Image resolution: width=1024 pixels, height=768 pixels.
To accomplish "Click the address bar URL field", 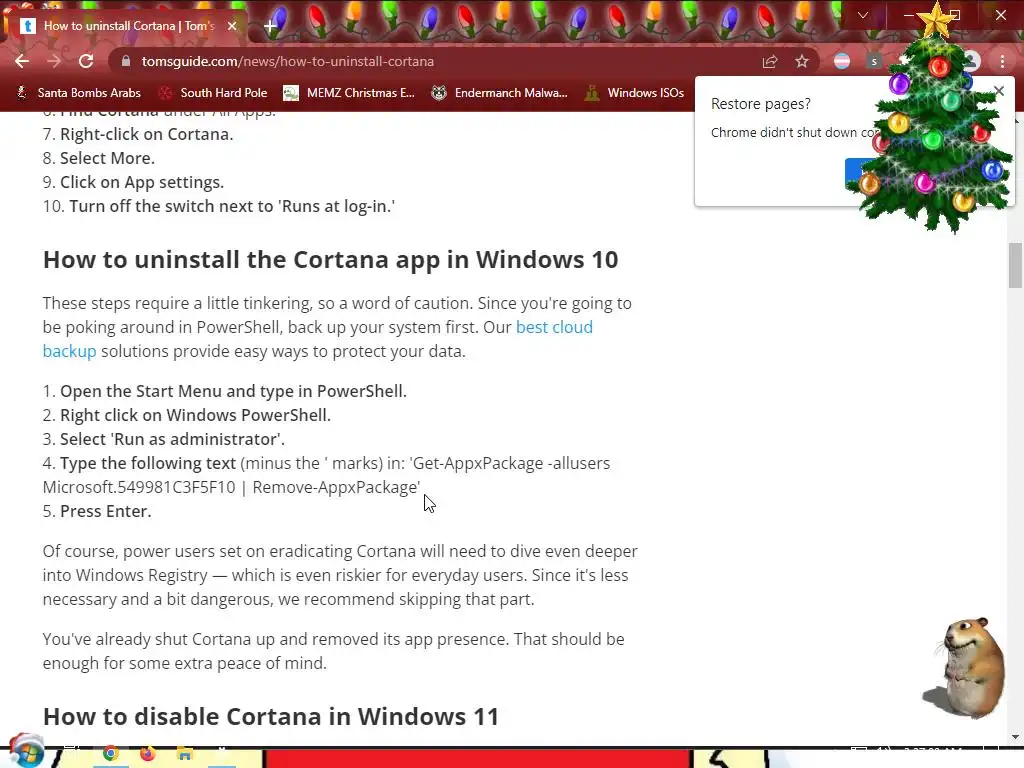I will click(431, 61).
